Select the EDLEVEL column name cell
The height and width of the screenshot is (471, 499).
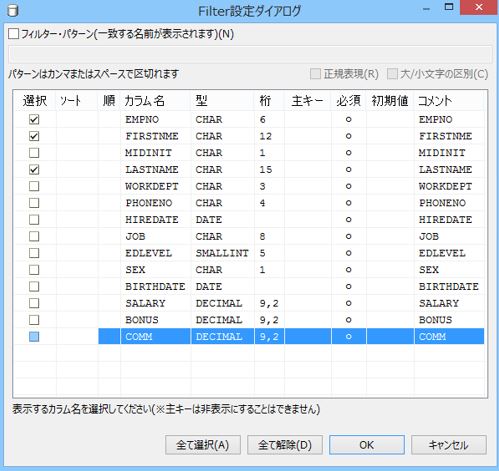click(156, 253)
